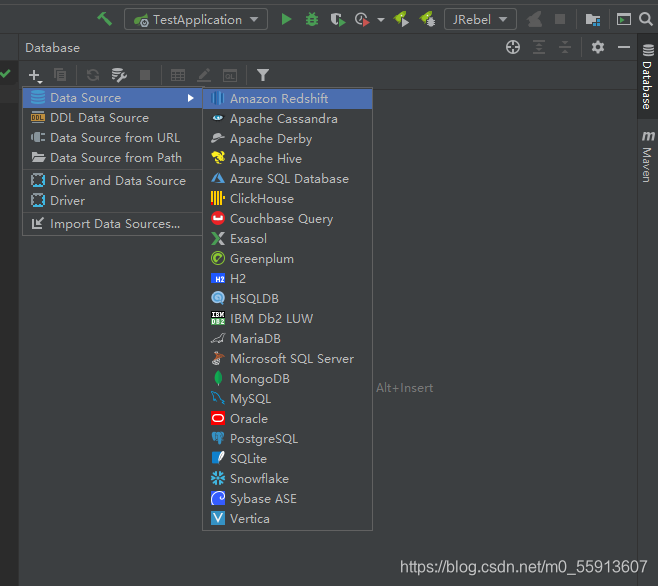
Task: Open Data Source Properties wrench icon
Action: pos(119,75)
